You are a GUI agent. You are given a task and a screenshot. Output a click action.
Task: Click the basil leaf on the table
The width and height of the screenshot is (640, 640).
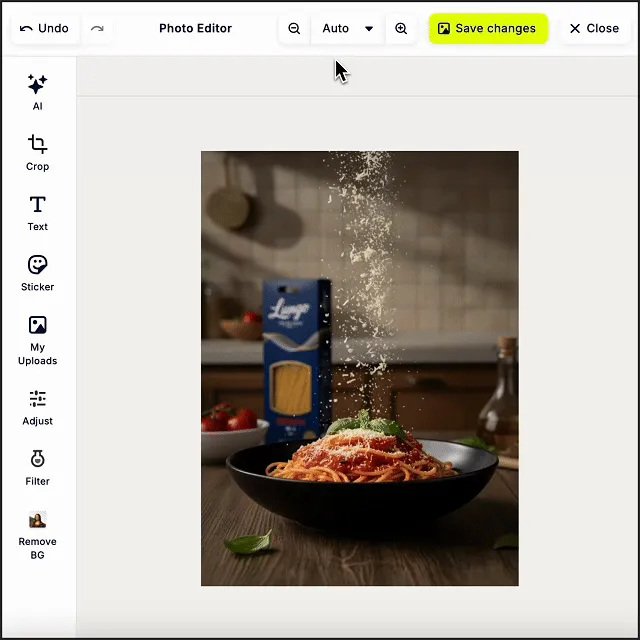[x=248, y=544]
